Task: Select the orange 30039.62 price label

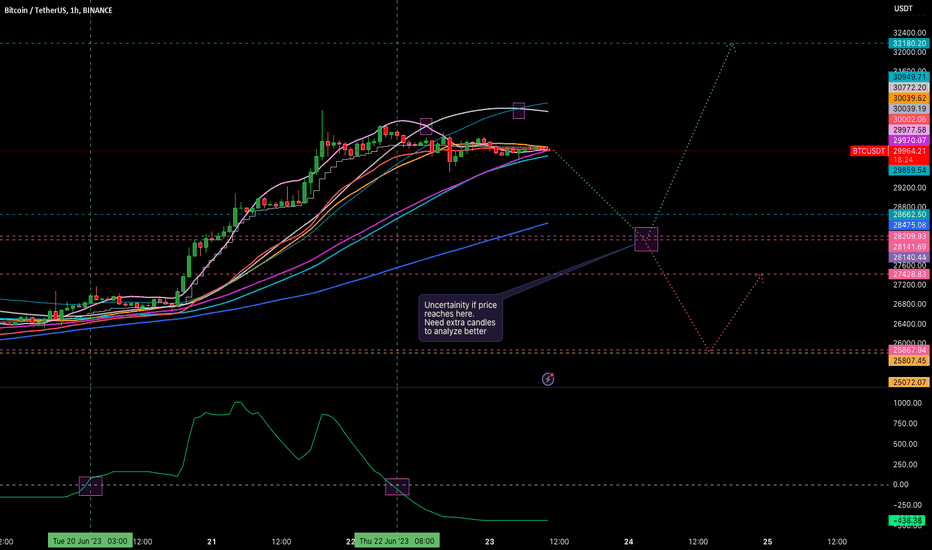Action: (909, 98)
